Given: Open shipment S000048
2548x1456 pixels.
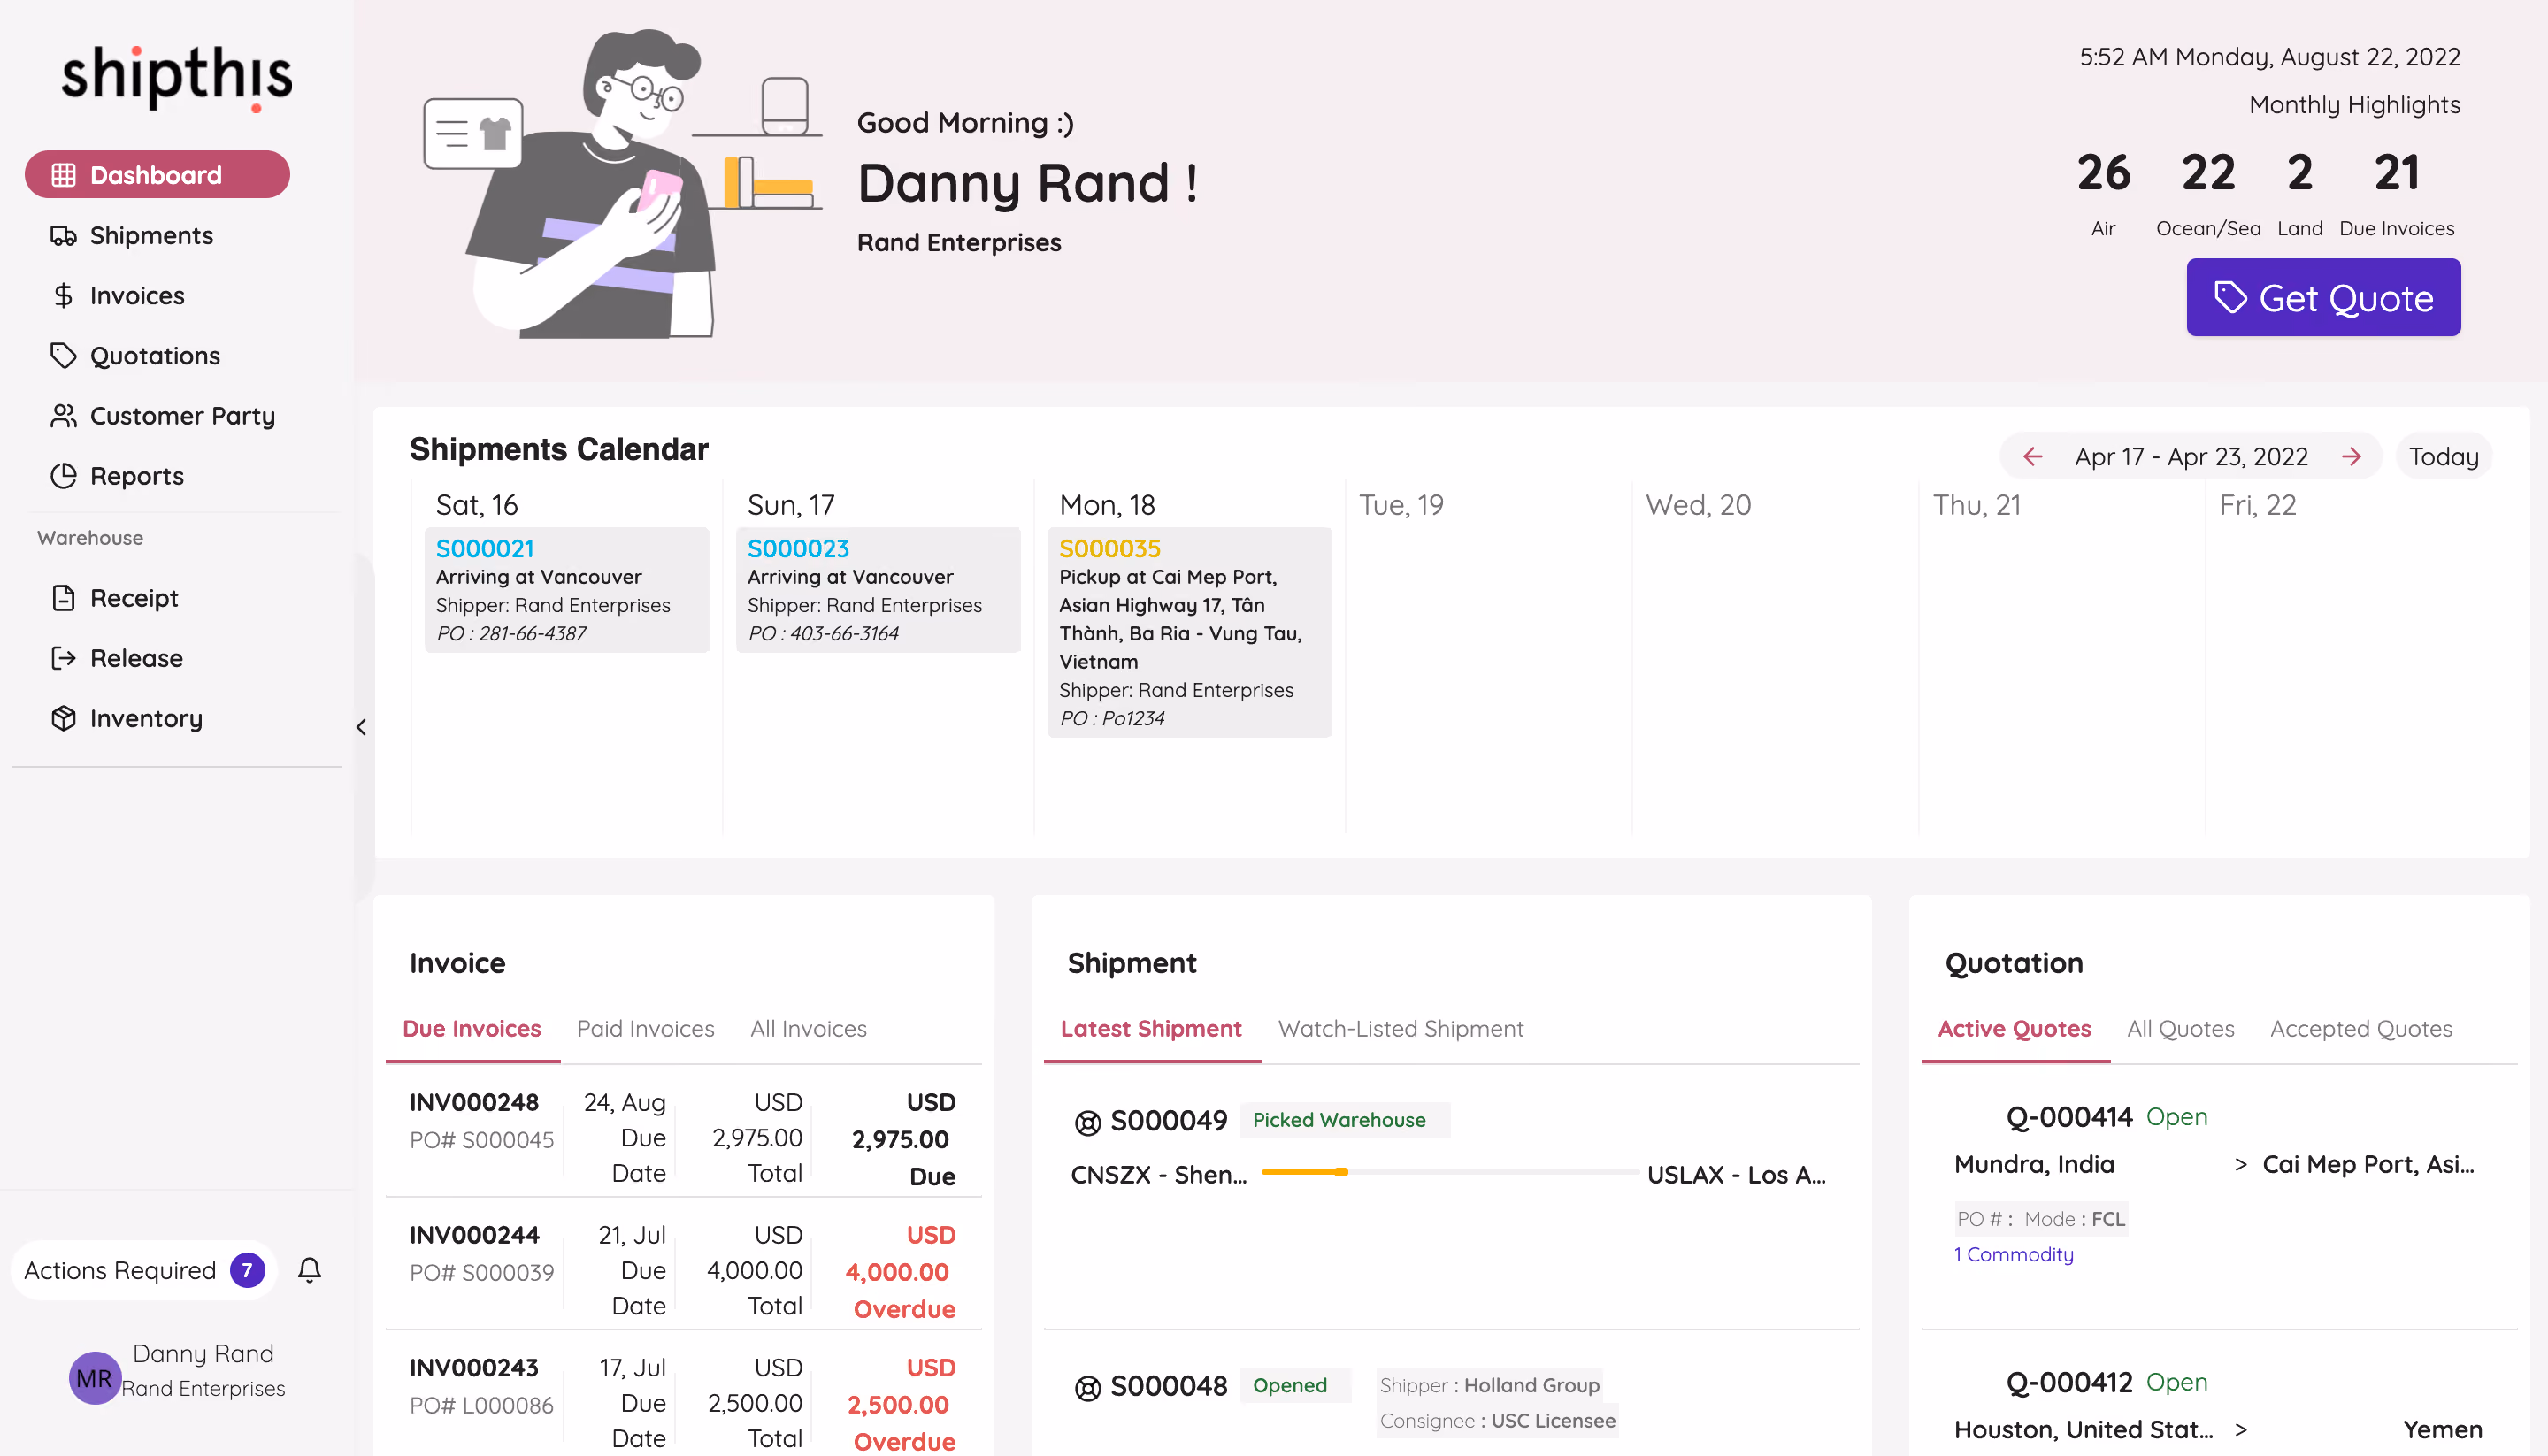Looking at the screenshot, I should tap(1169, 1386).
